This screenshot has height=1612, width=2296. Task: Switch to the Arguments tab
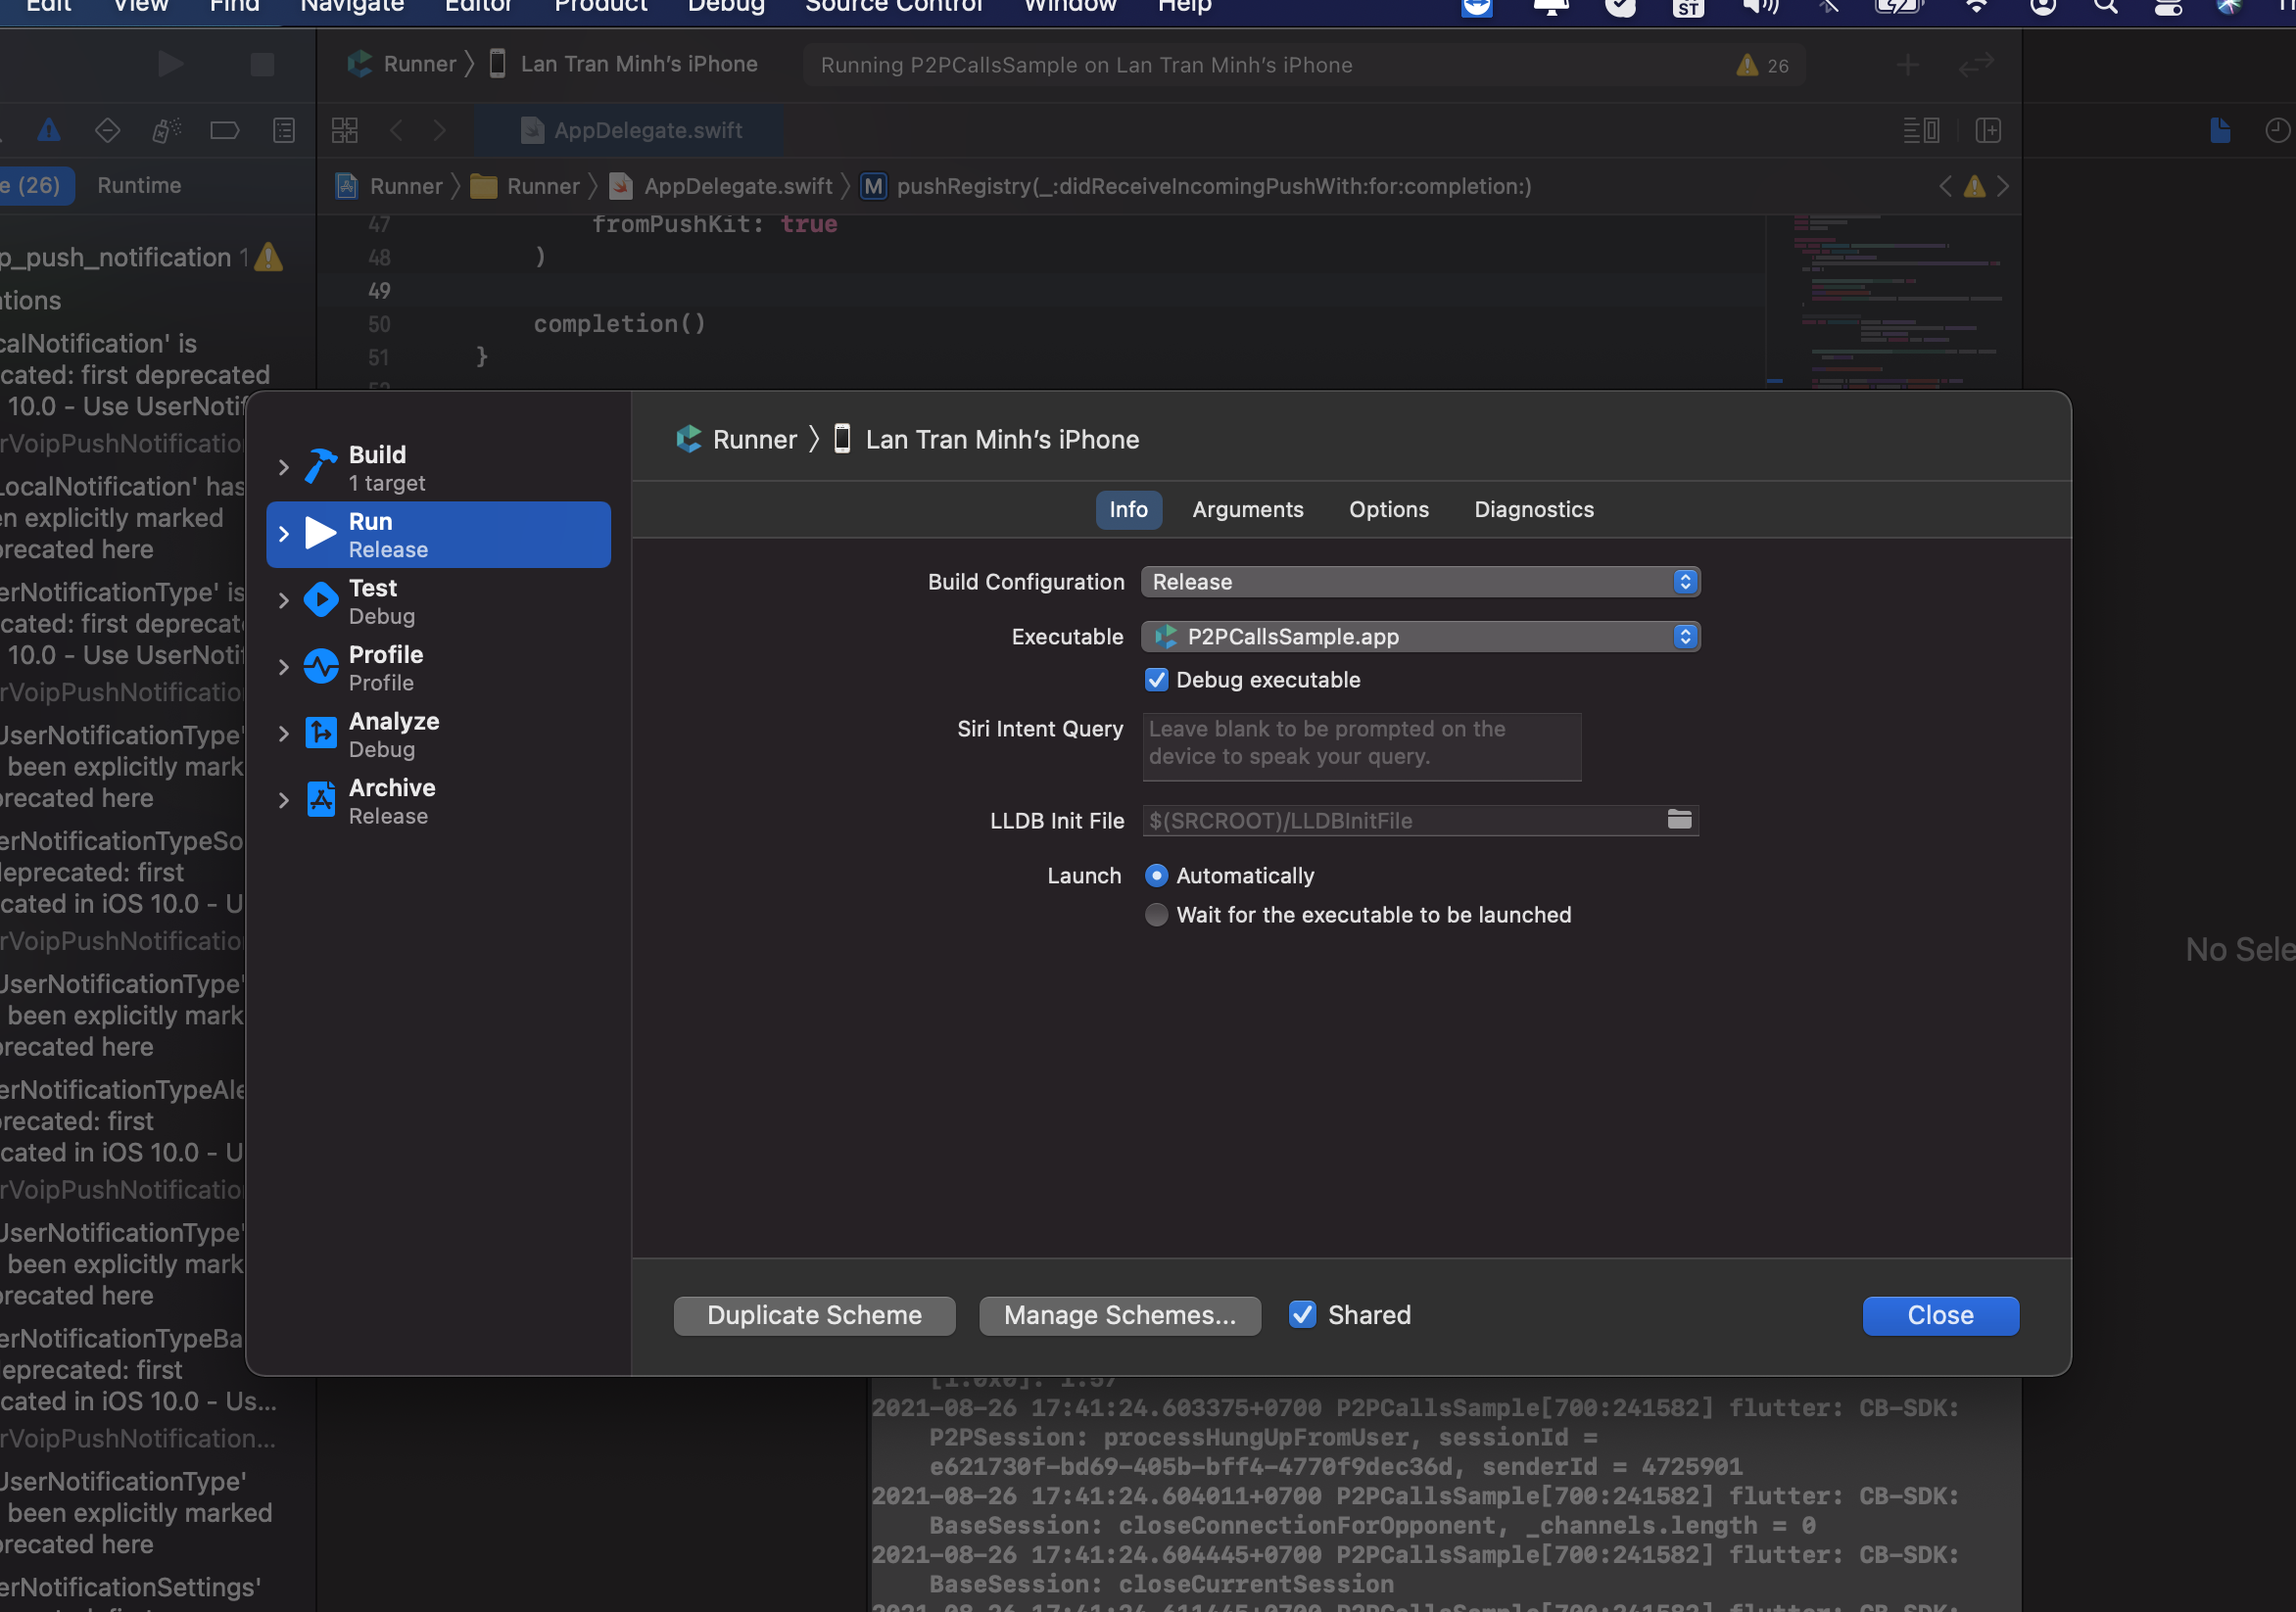[1247, 509]
